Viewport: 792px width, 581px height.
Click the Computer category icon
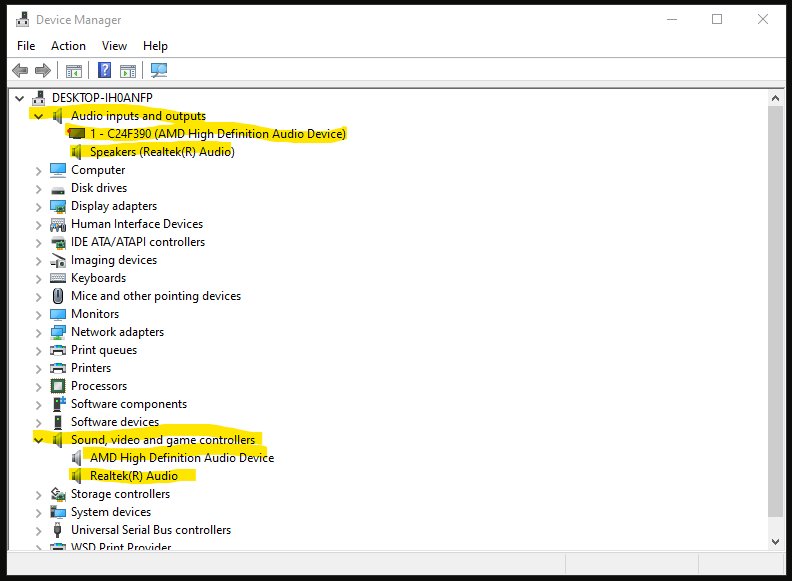click(58, 170)
